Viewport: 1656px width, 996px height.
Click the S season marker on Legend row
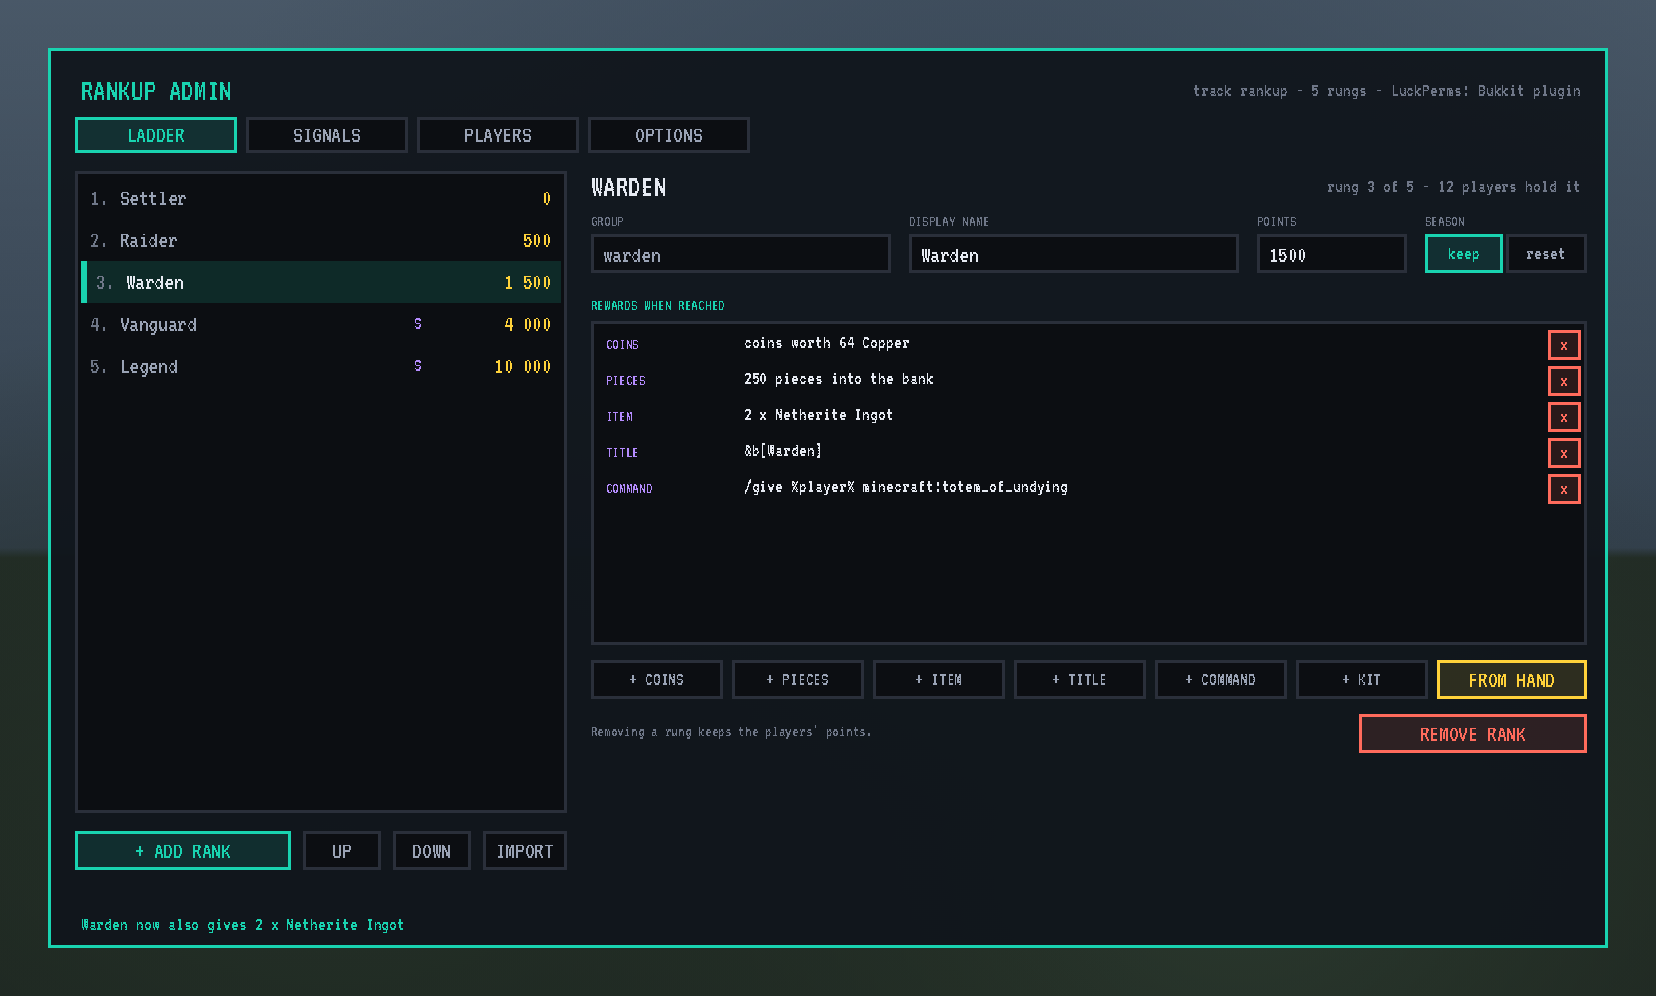coord(418,366)
